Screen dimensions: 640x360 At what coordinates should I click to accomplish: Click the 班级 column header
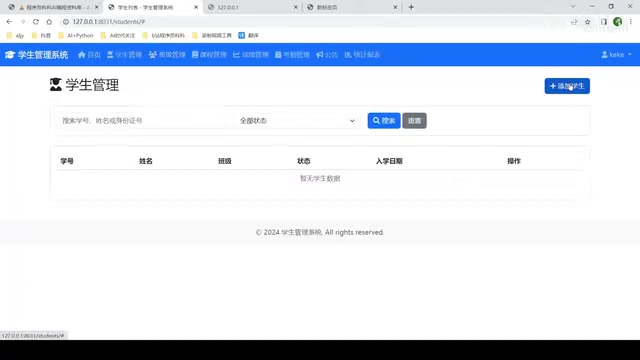[x=225, y=161]
